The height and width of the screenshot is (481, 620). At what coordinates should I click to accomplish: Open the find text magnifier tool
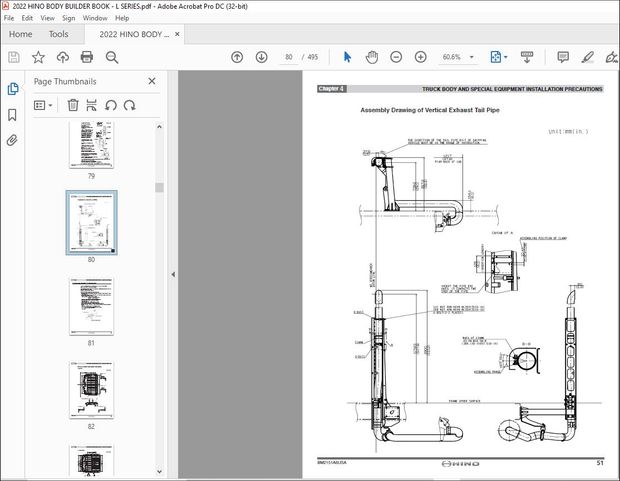pyautogui.click(x=112, y=57)
